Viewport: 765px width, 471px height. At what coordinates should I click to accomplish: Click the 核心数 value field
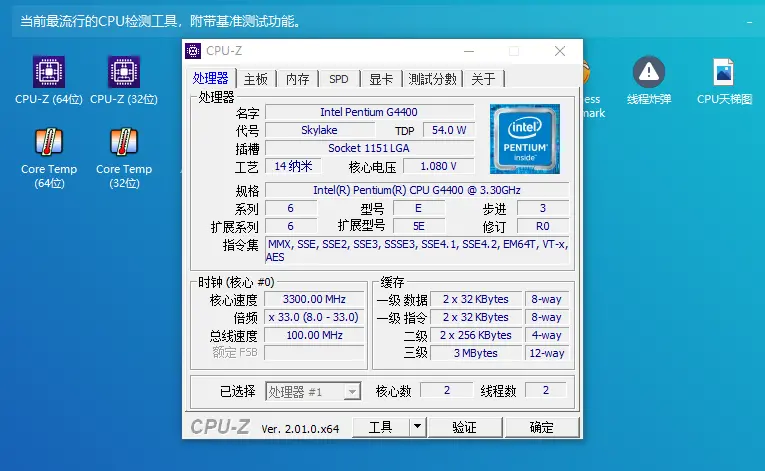[x=446, y=390]
